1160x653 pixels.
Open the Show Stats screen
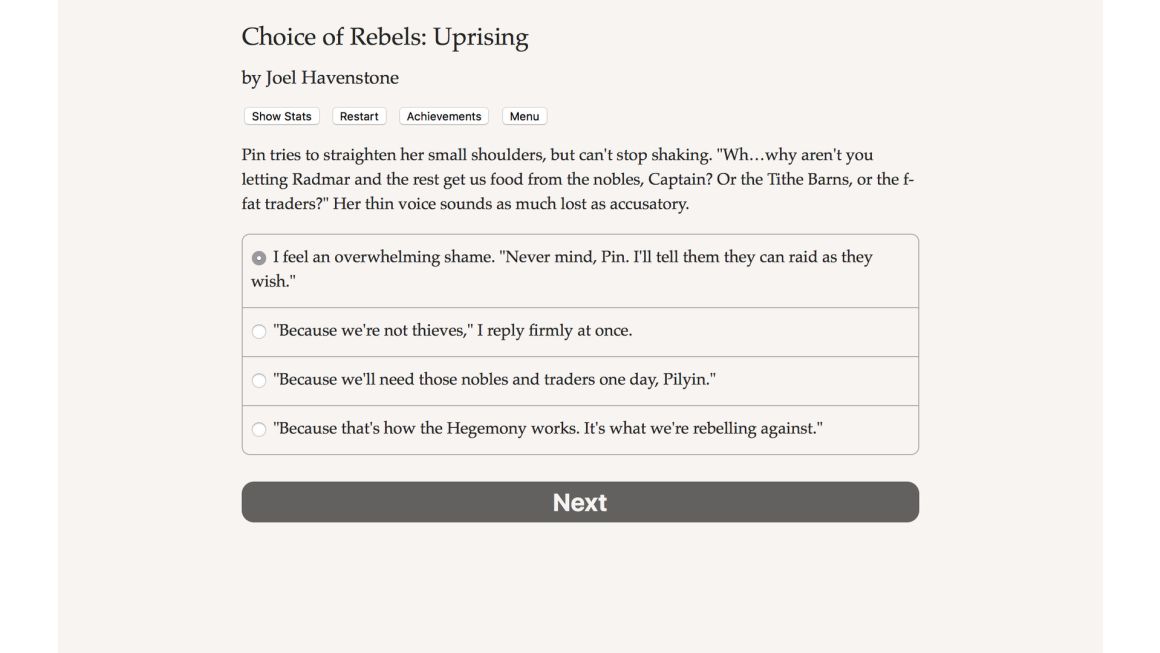click(281, 116)
